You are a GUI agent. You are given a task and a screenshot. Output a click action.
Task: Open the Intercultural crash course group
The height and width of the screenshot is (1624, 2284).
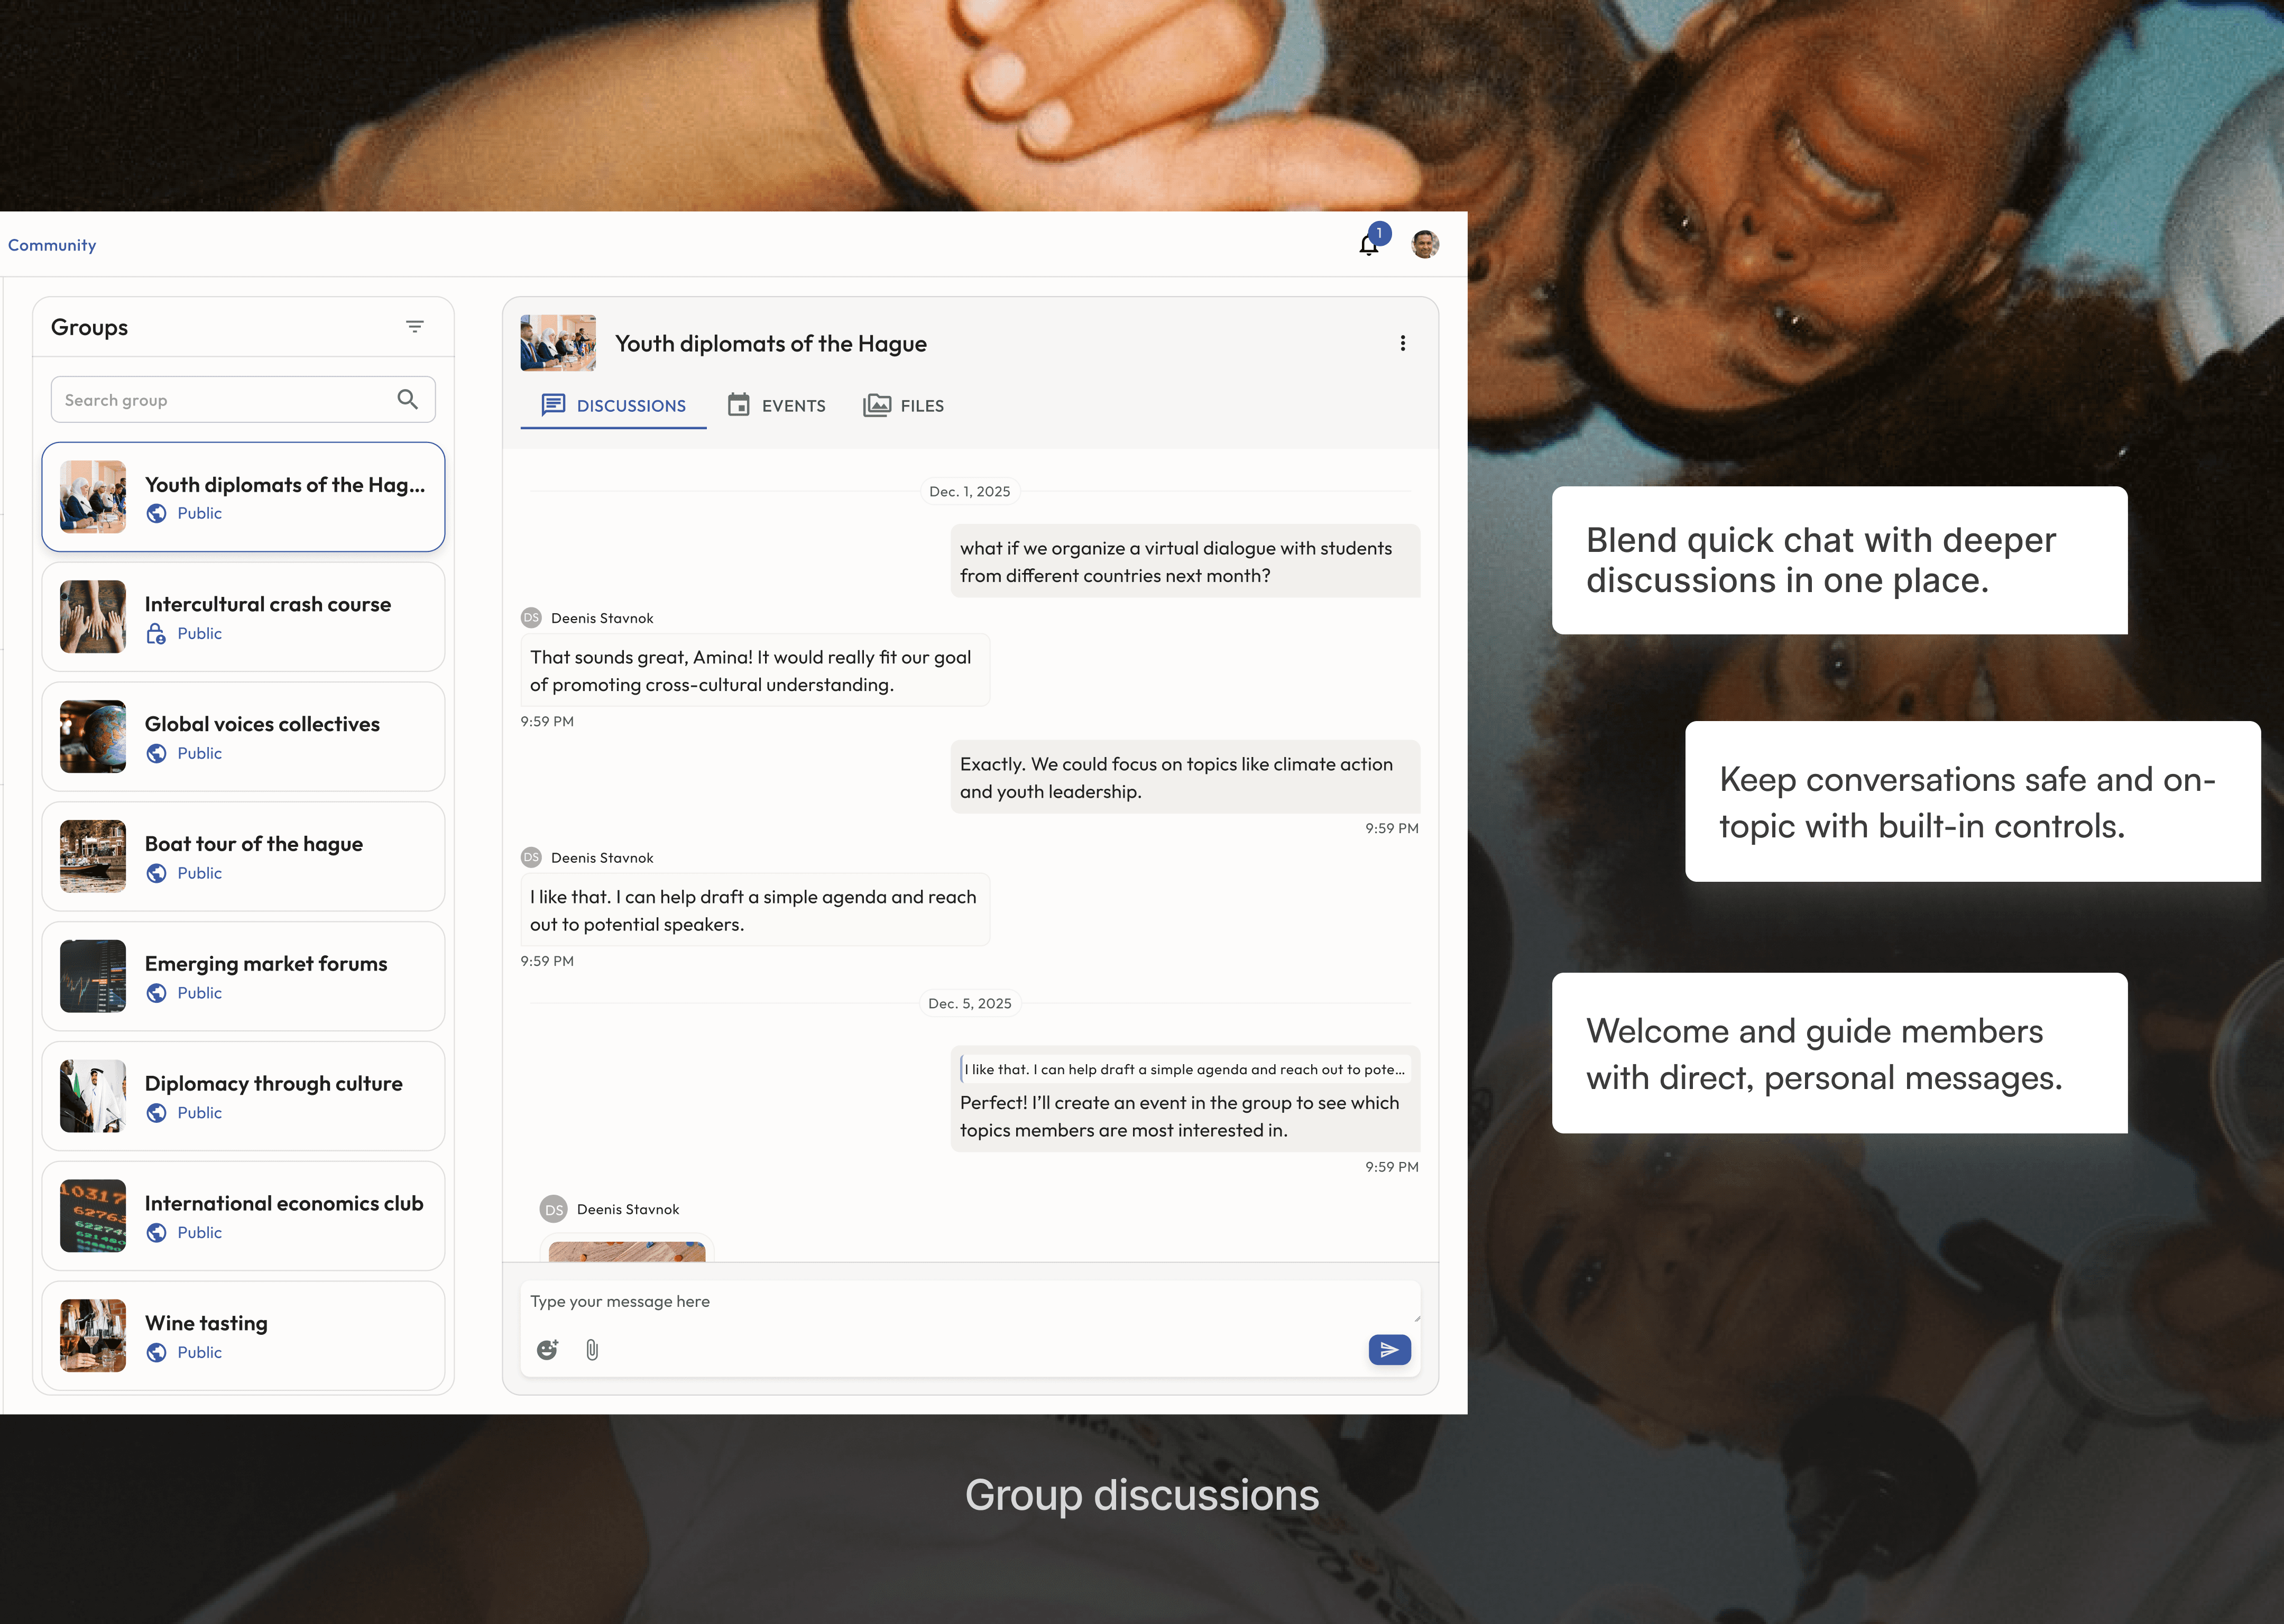pos(243,617)
